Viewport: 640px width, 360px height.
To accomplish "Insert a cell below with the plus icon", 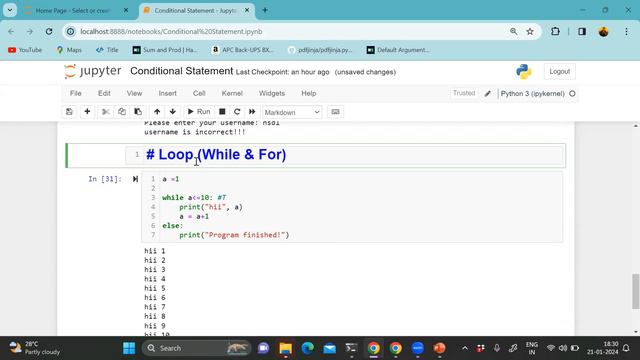I will 87,112.
